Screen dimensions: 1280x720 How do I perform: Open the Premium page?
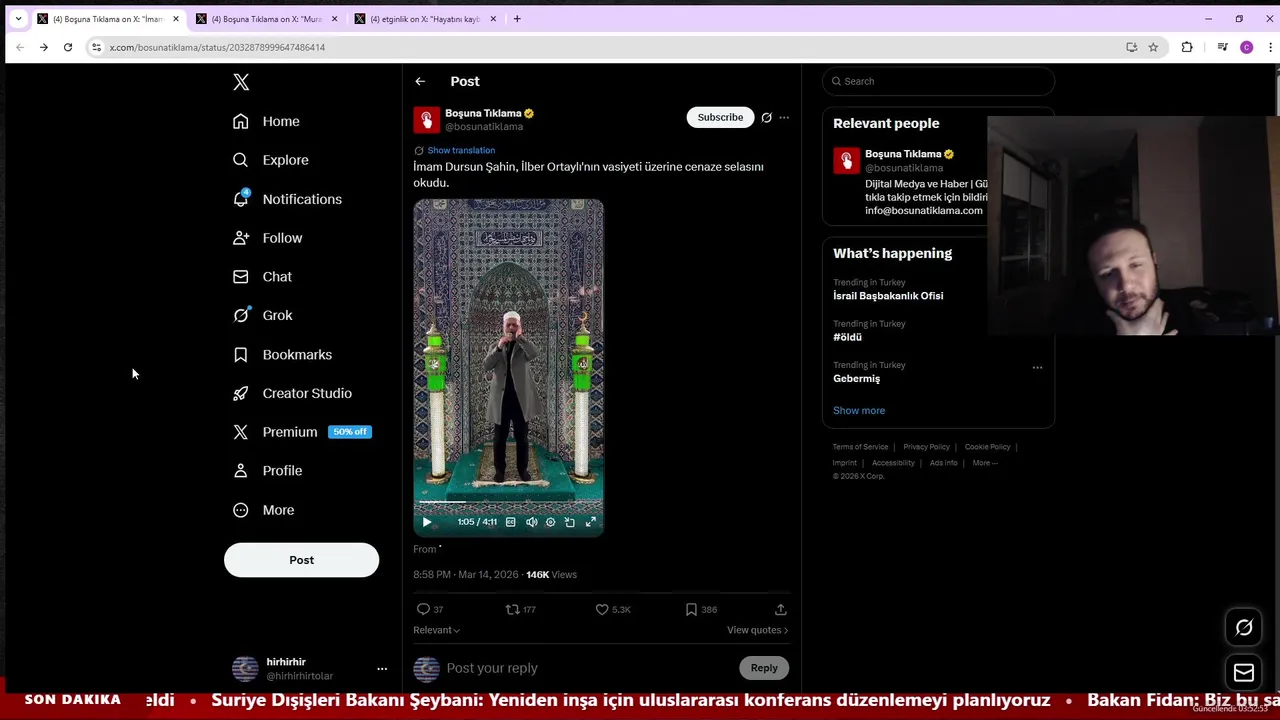point(301,432)
